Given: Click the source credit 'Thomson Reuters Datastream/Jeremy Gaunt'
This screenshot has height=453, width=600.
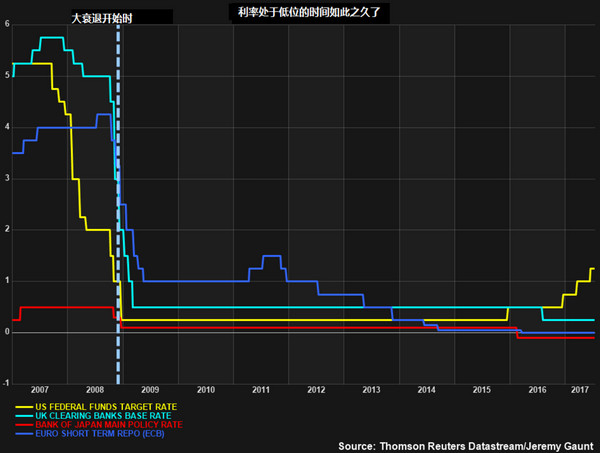Looking at the screenshot, I should 486,446.
